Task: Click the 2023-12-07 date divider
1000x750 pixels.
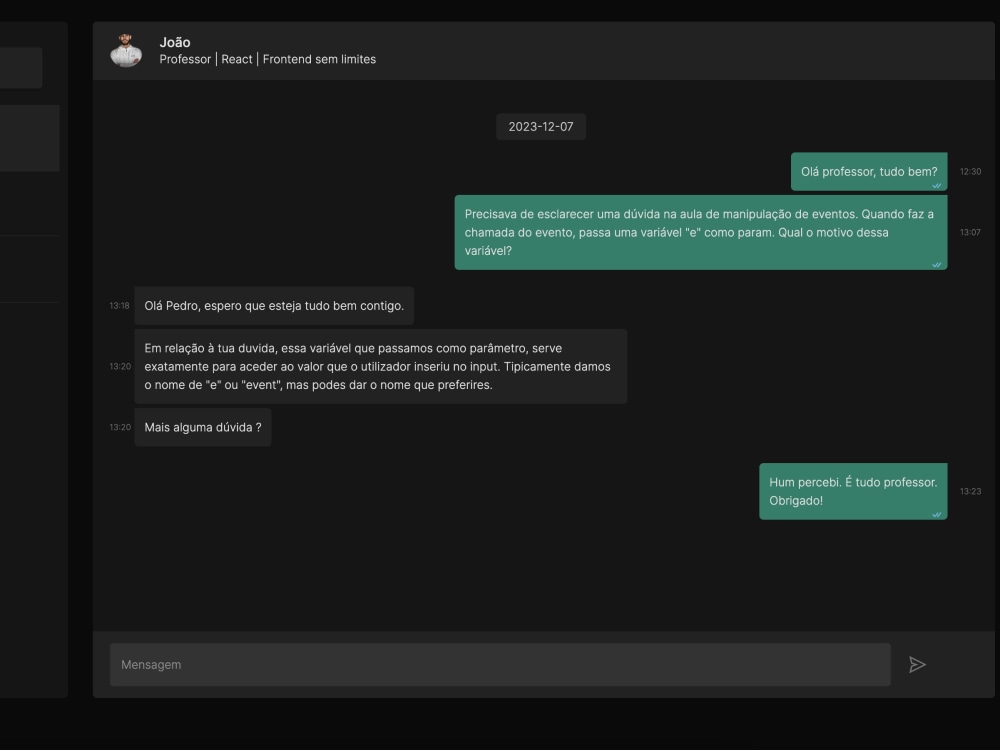Action: pyautogui.click(x=540, y=126)
